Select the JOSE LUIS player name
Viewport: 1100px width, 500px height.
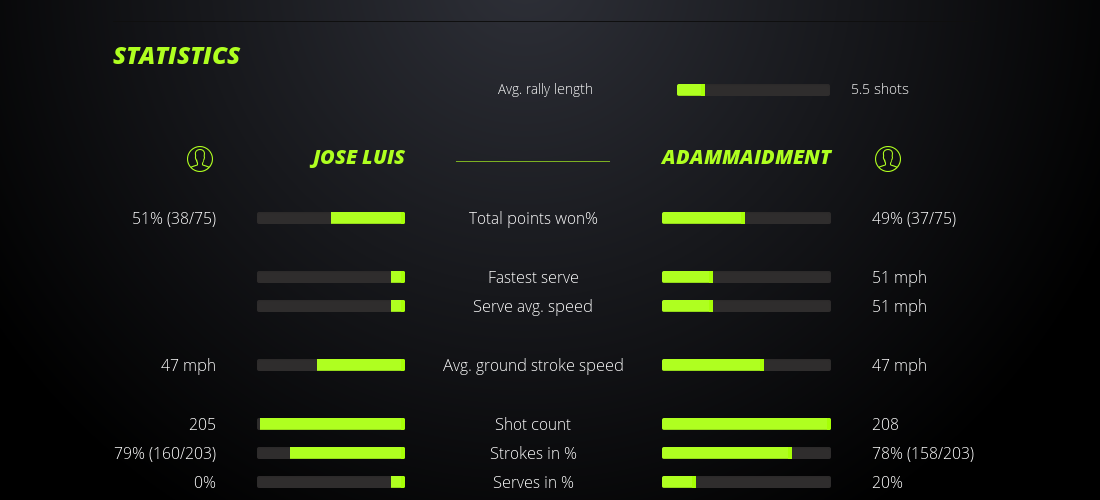(358, 157)
